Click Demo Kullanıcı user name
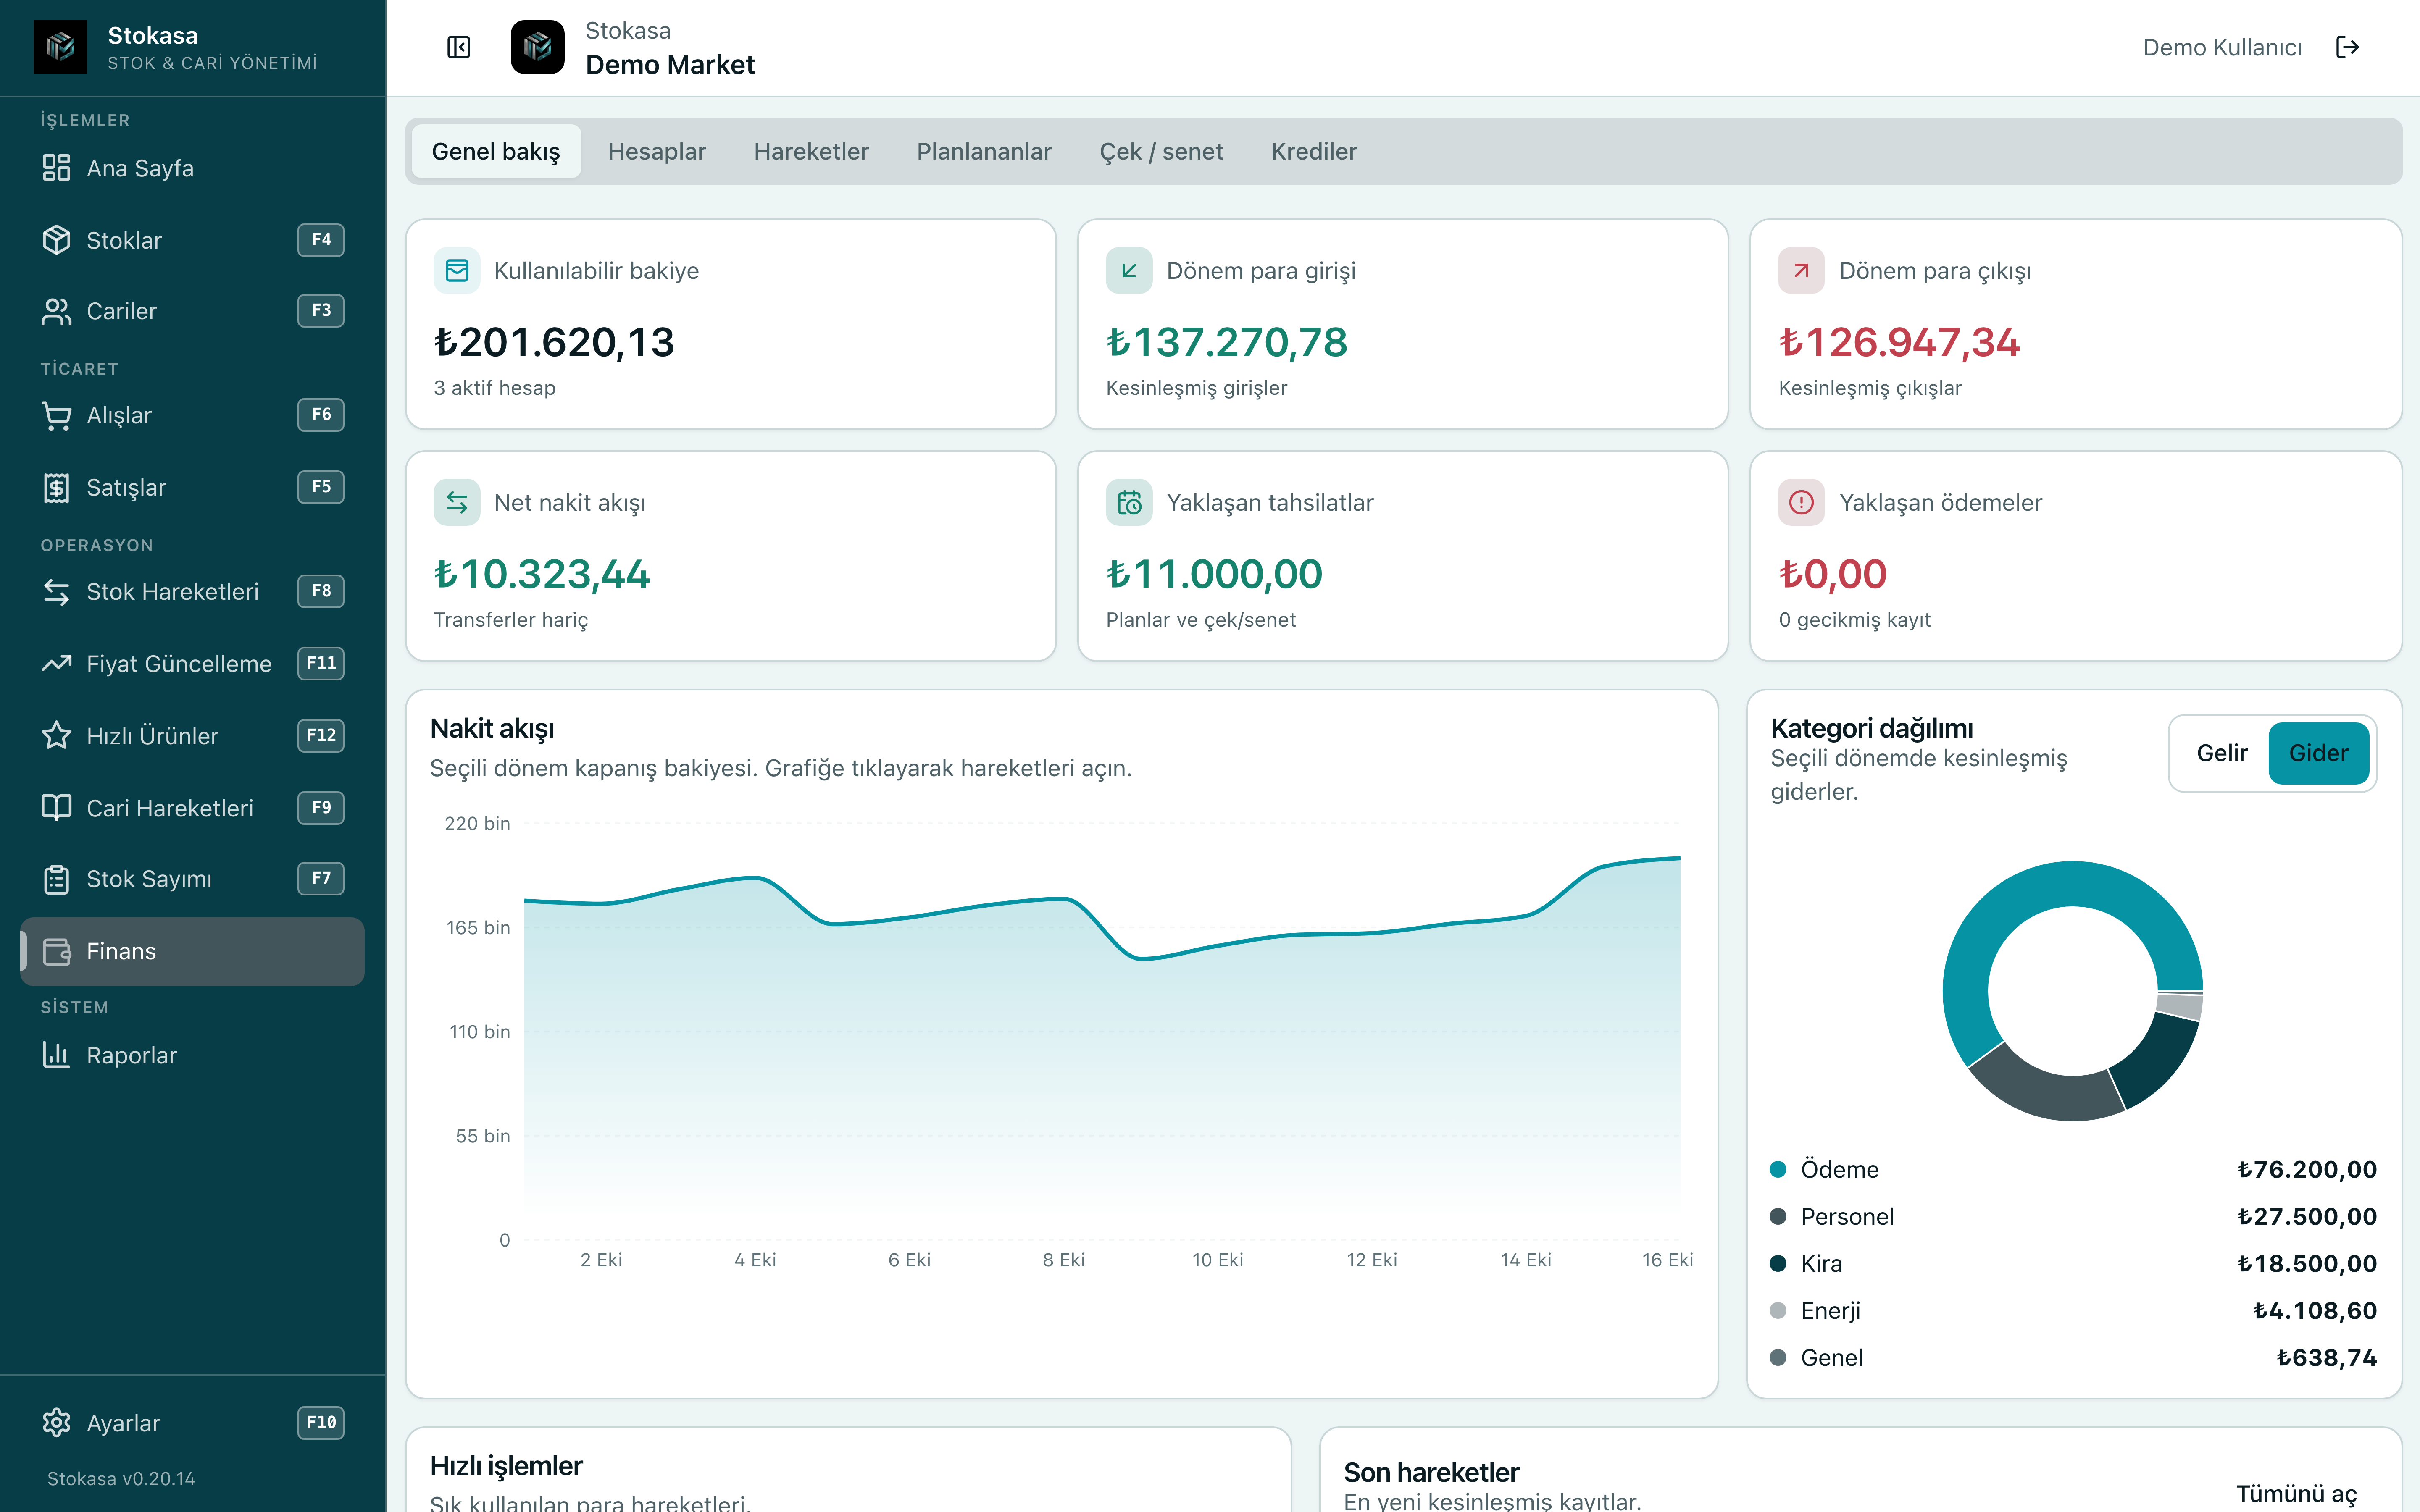 (2222, 47)
